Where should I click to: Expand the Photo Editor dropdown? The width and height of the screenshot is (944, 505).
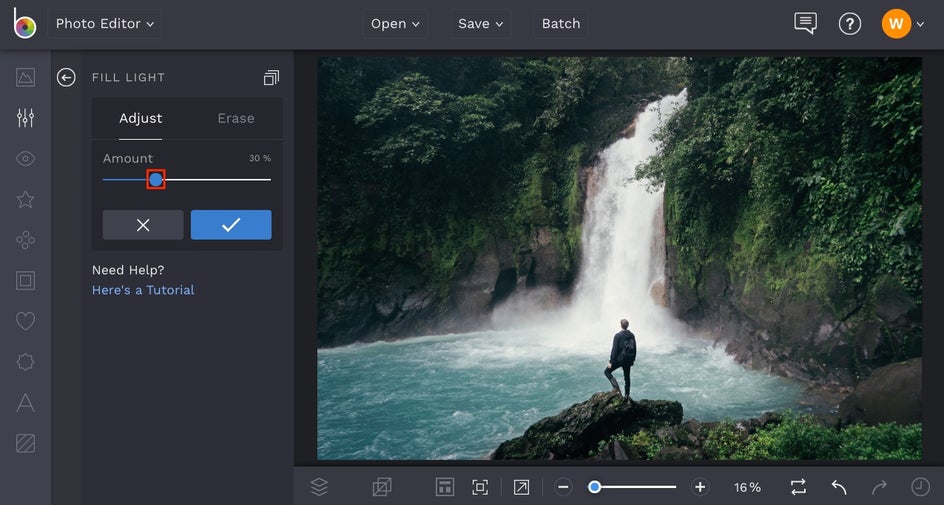point(105,23)
